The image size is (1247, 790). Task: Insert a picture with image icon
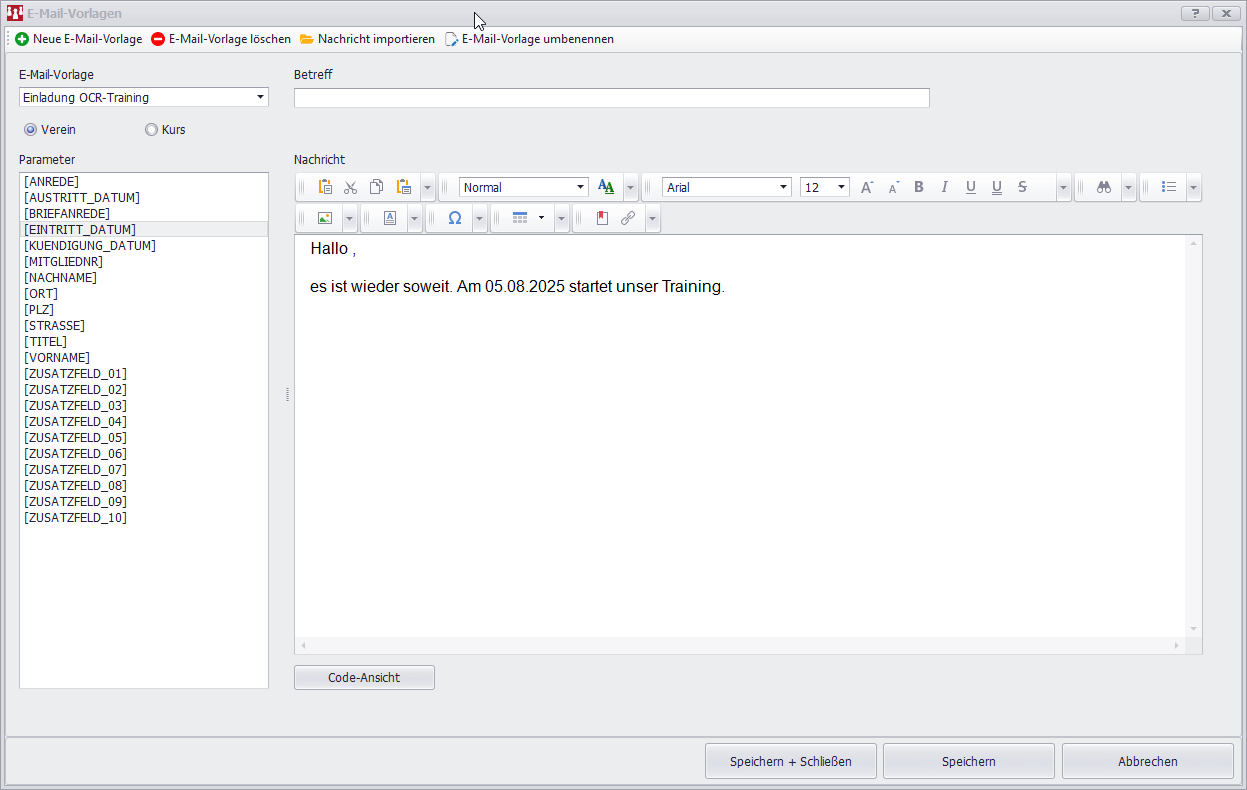coord(324,218)
